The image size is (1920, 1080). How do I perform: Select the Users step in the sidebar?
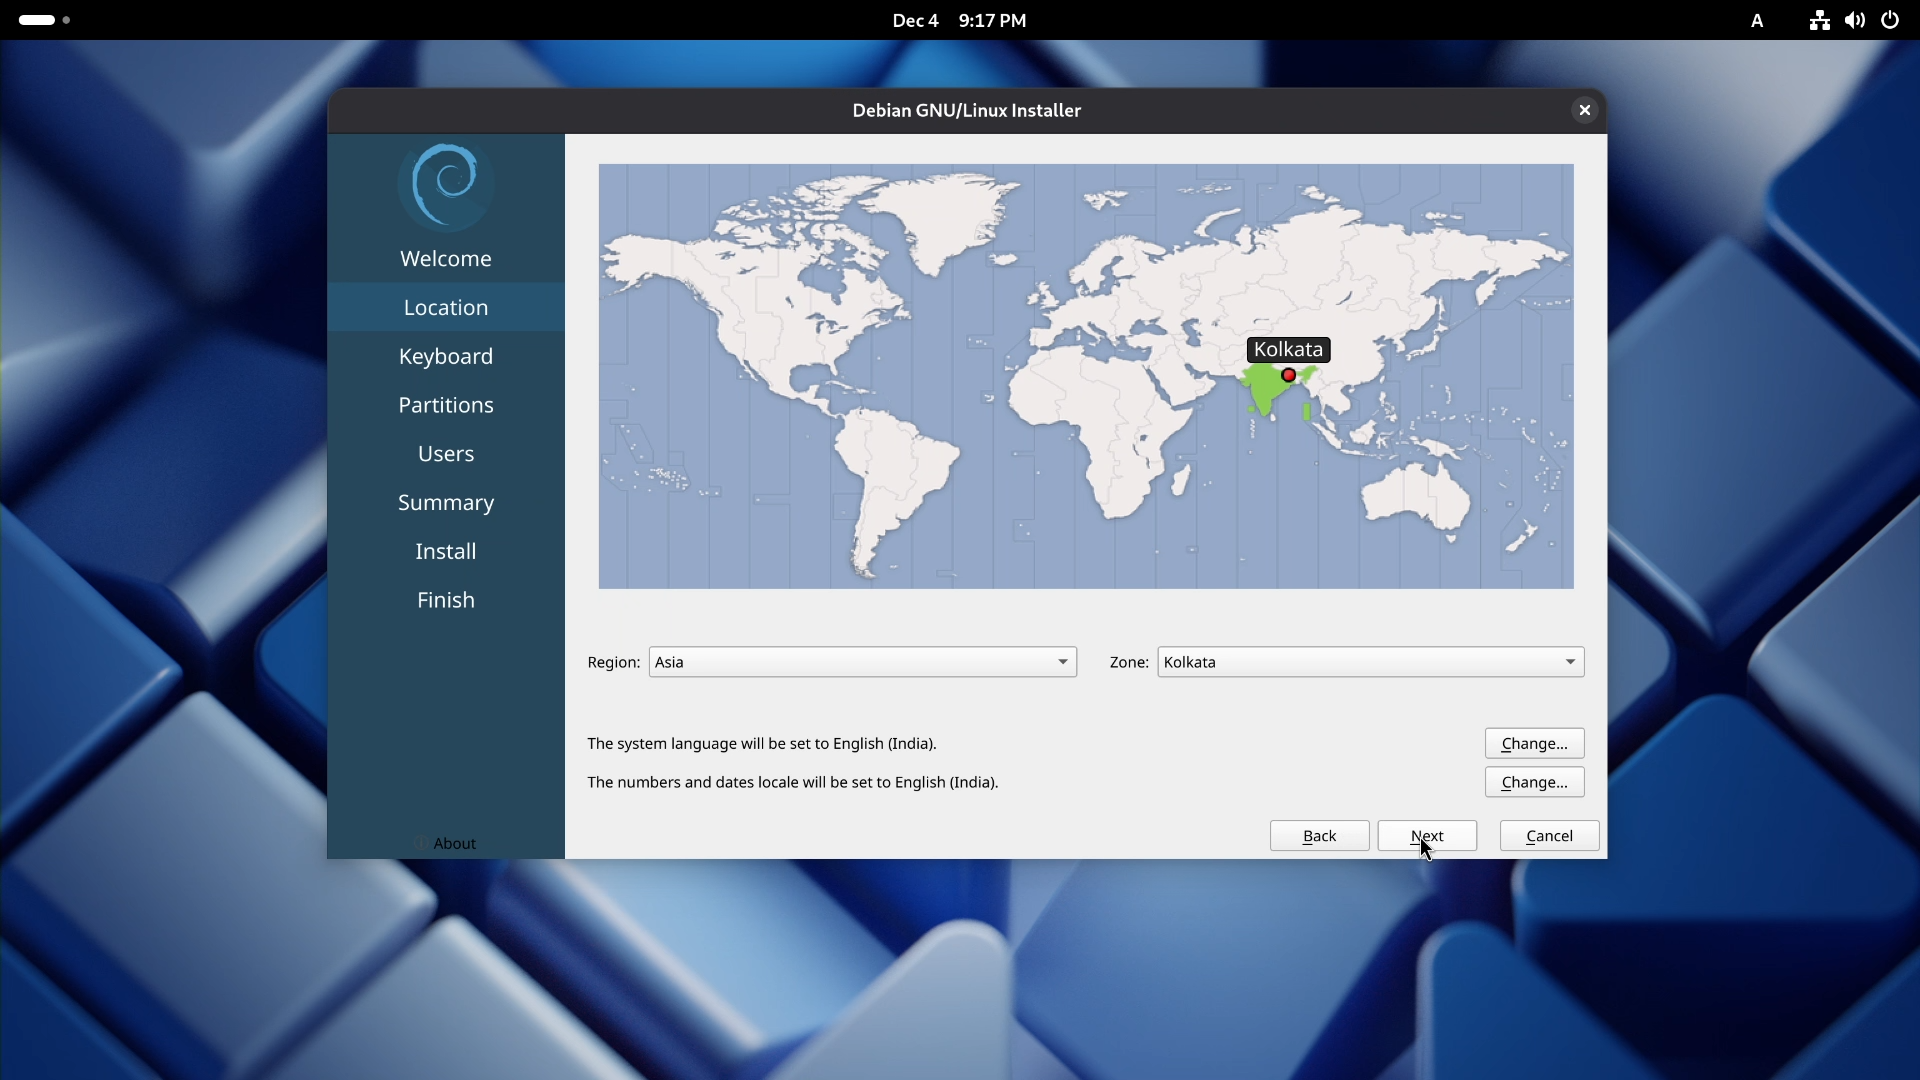(446, 453)
